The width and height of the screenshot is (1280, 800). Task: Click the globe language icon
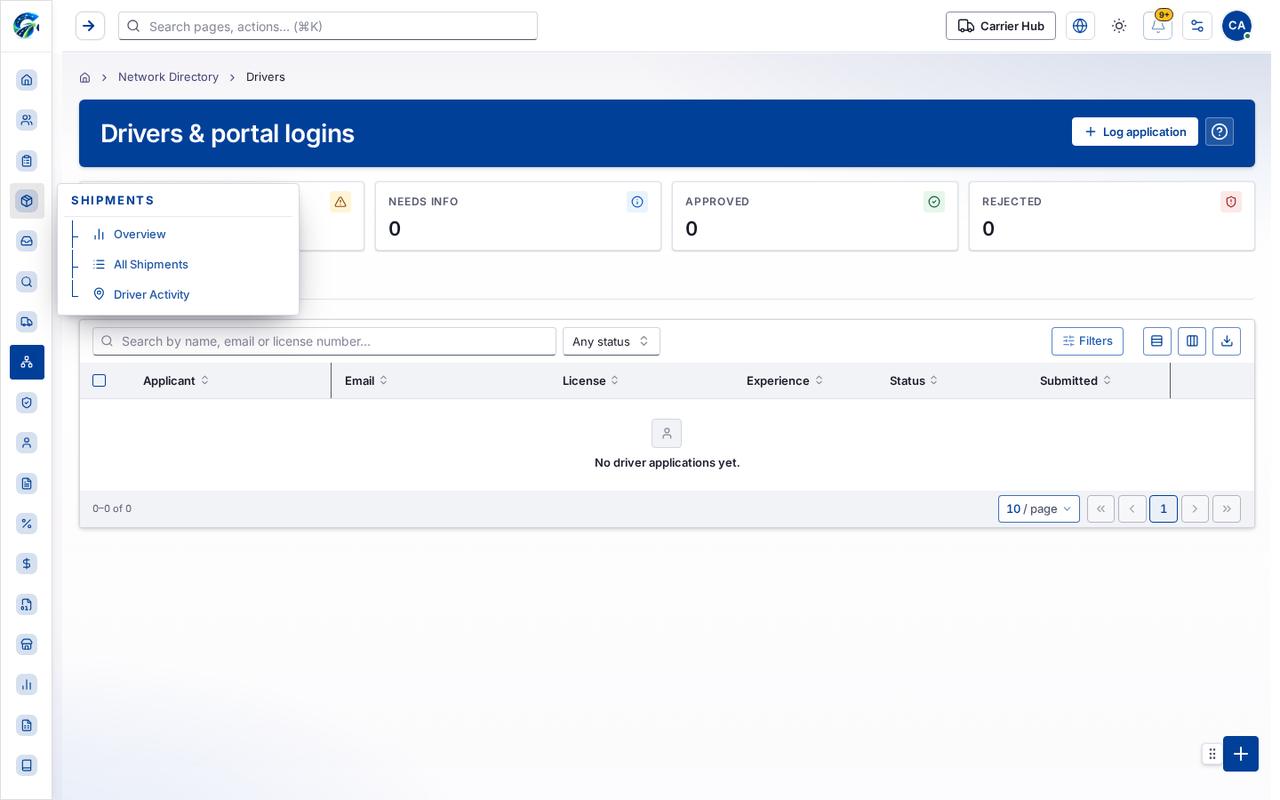point(1080,26)
